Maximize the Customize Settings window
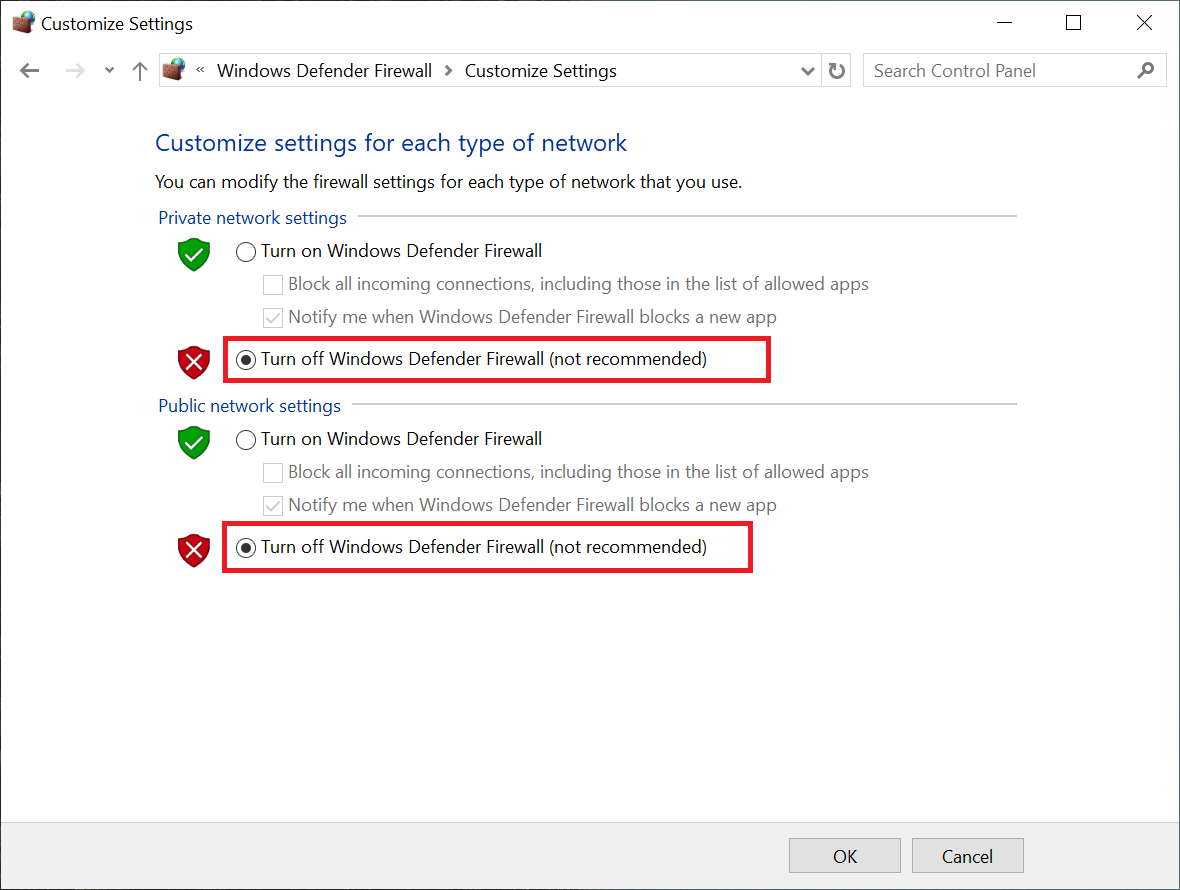The image size is (1180, 890). 1074,23
